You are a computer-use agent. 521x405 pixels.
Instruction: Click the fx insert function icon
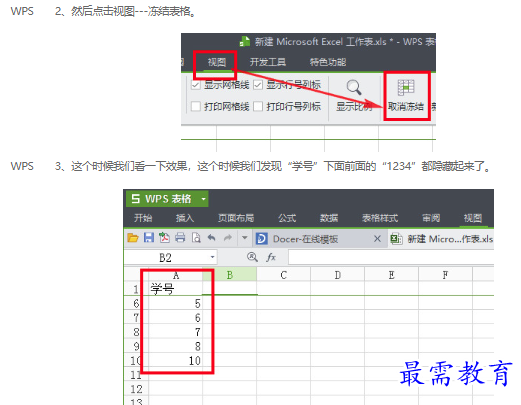click(271, 257)
